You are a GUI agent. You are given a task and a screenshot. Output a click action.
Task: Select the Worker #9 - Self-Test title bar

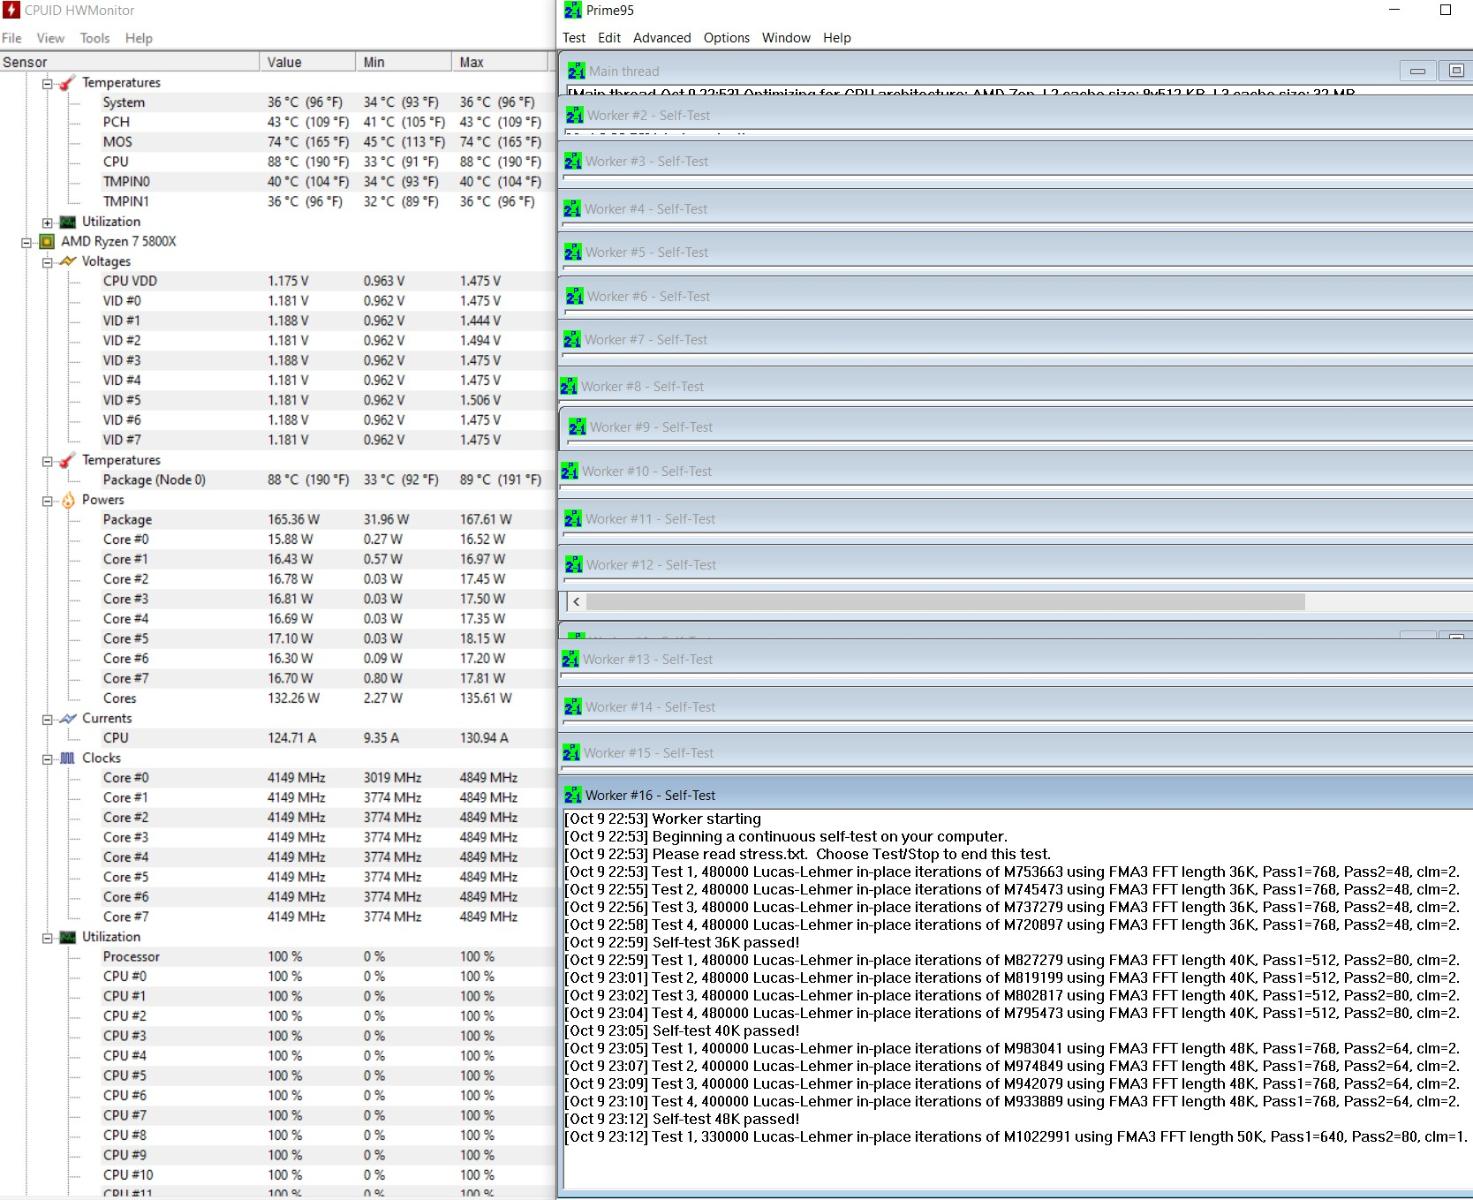pyautogui.click(x=1017, y=427)
